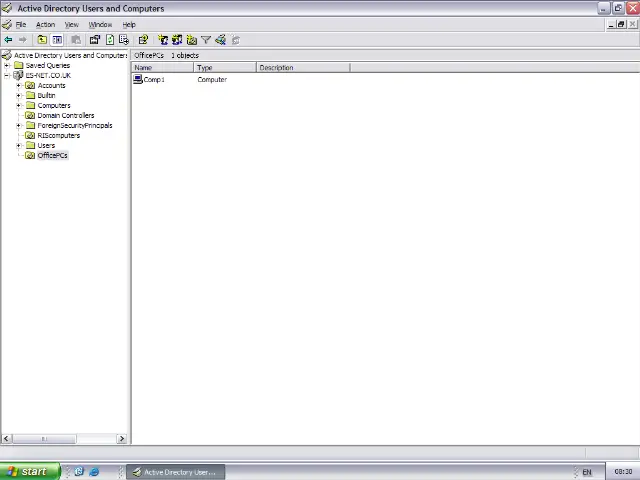Expand the Accounts tree node
This screenshot has width=640, height=480.
tap(18, 86)
